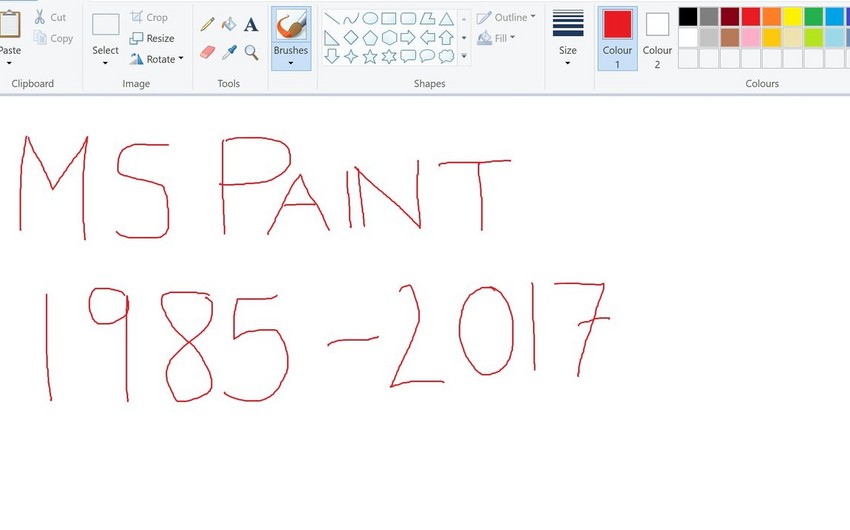Choose the Pentagon shape
Viewport: 850px width, 530px height.
(x=370, y=38)
